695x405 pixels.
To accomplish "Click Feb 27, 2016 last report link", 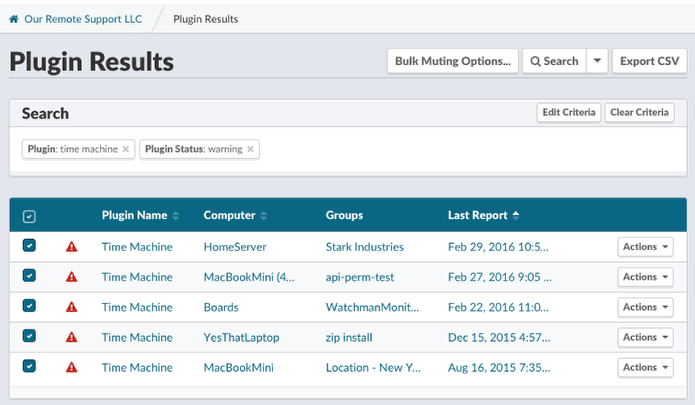I will [x=500, y=277].
